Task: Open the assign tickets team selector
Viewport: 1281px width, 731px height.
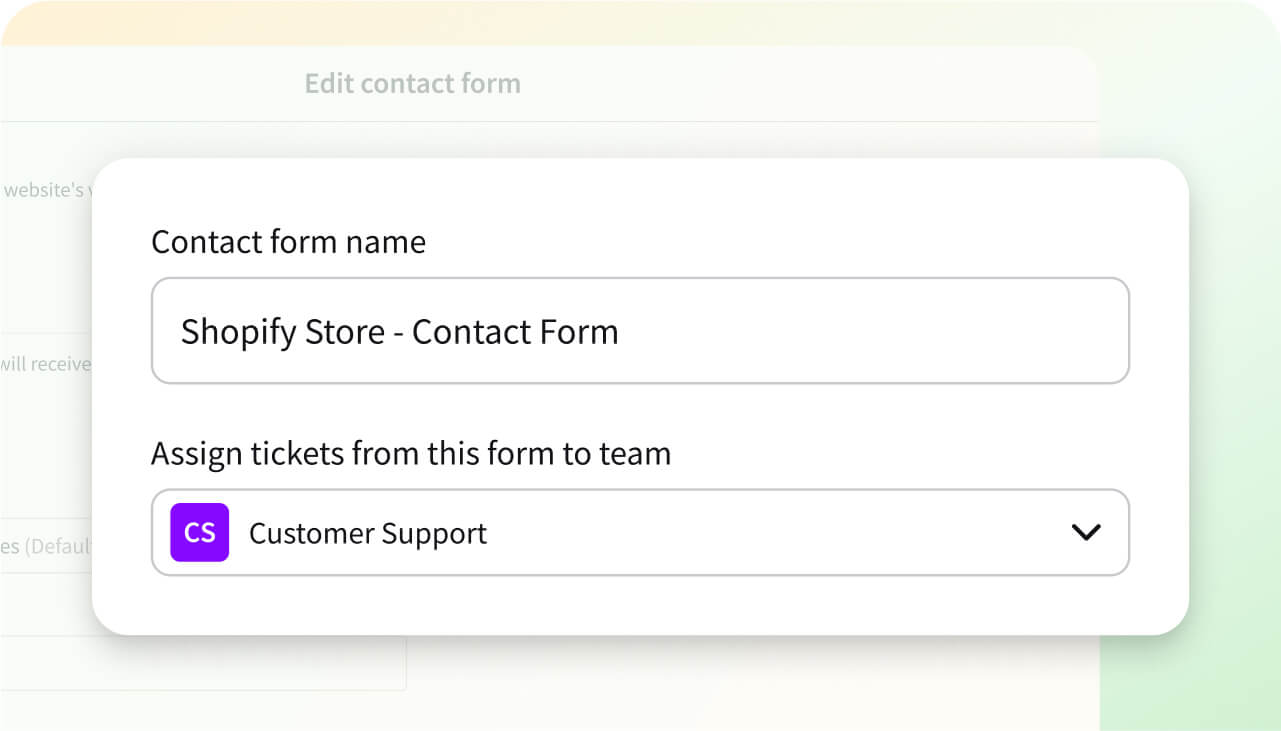Action: (x=640, y=532)
